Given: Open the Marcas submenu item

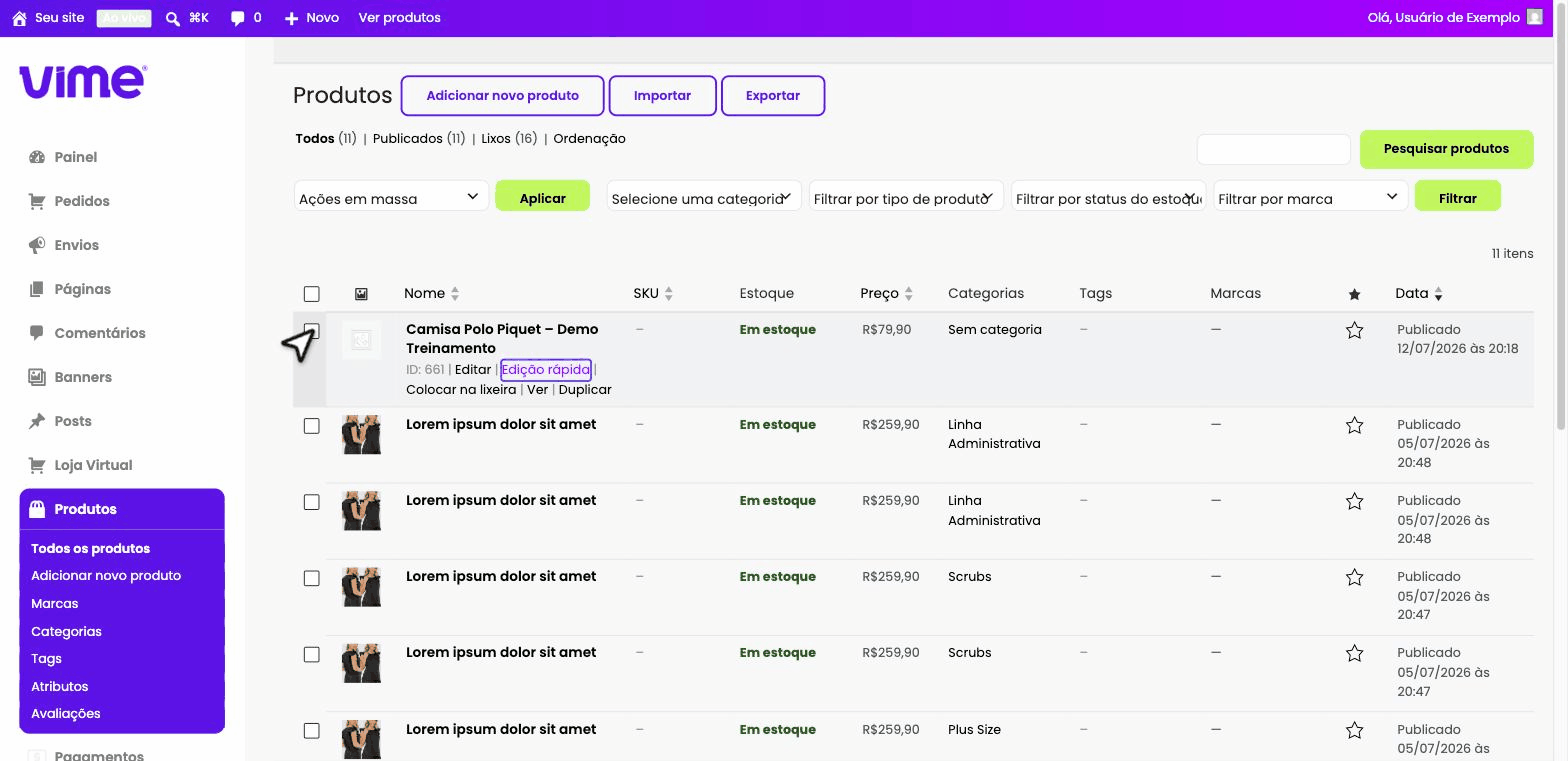Looking at the screenshot, I should coord(54,604).
